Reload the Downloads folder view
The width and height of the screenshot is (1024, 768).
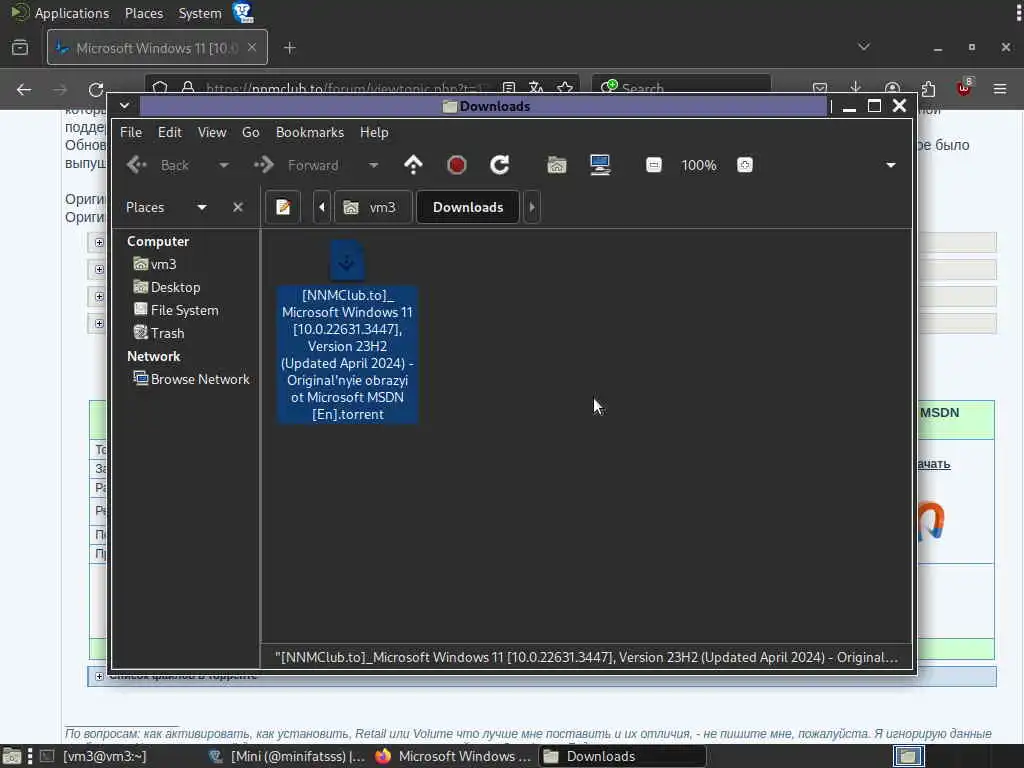pyautogui.click(x=500, y=165)
